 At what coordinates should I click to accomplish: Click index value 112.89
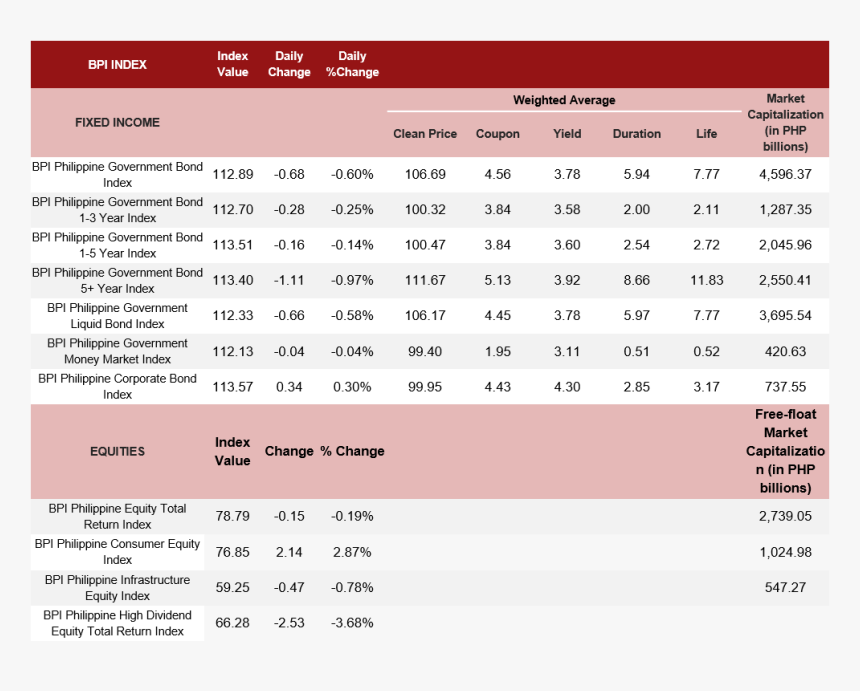[233, 174]
